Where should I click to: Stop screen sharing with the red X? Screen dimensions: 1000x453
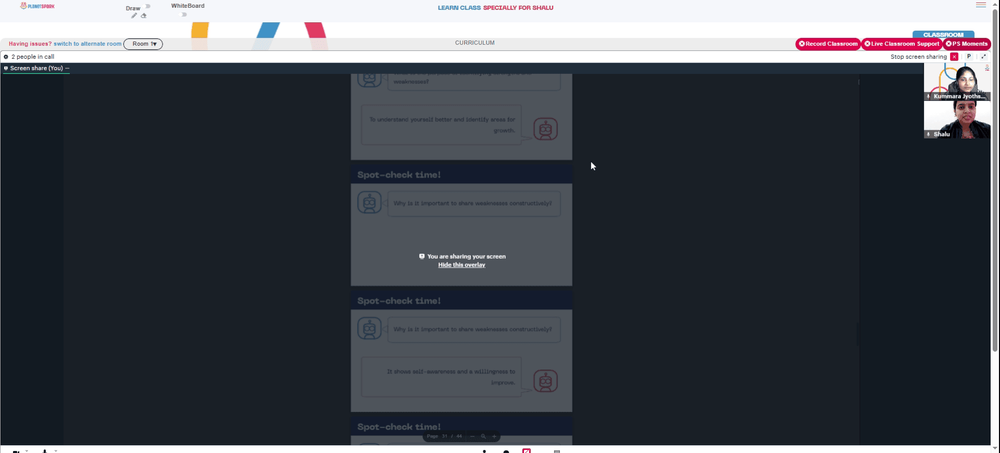[x=954, y=57]
